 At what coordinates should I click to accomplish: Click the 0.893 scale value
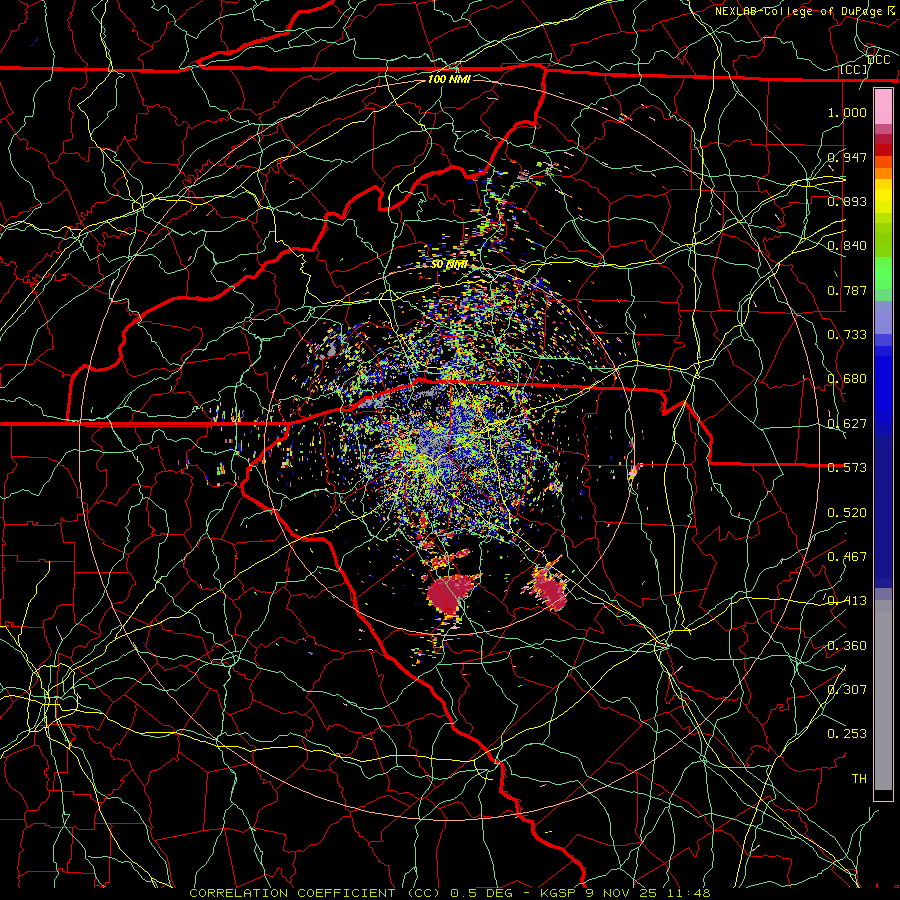point(847,201)
